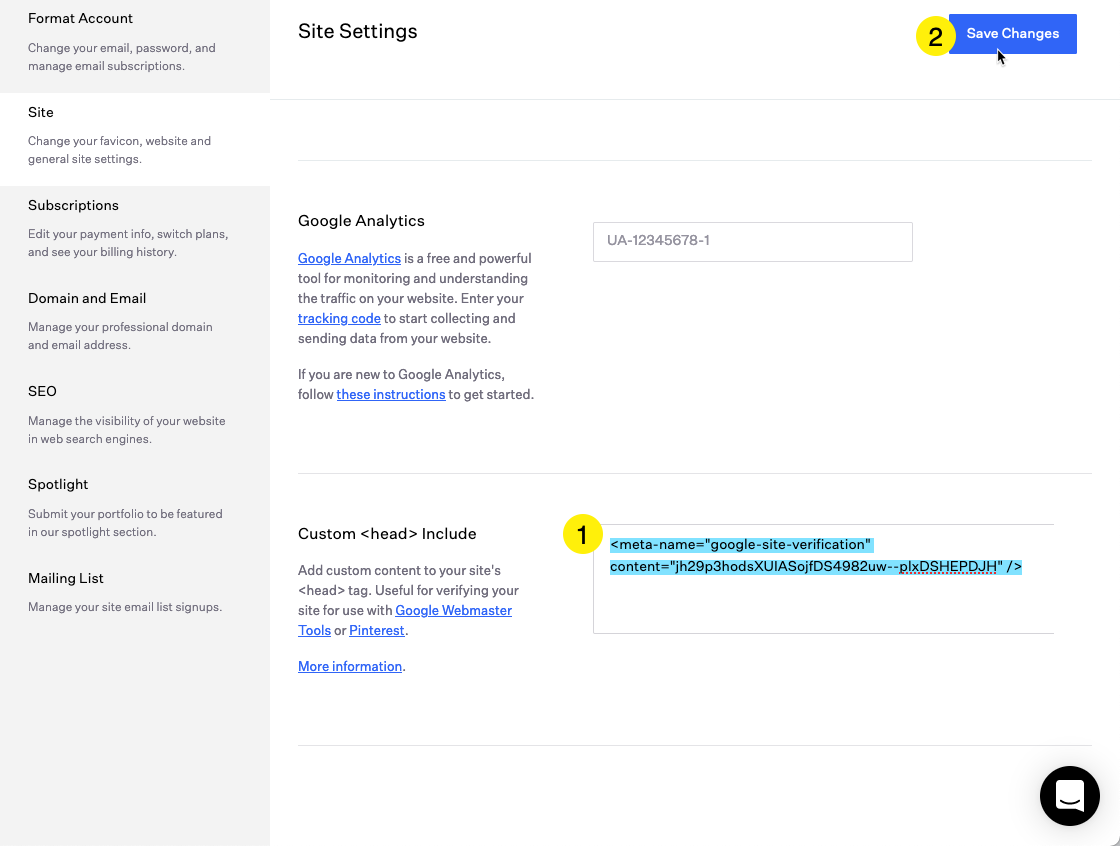Click the Site Settings page heading
Screen dimensions: 1120x846
coord(357,32)
